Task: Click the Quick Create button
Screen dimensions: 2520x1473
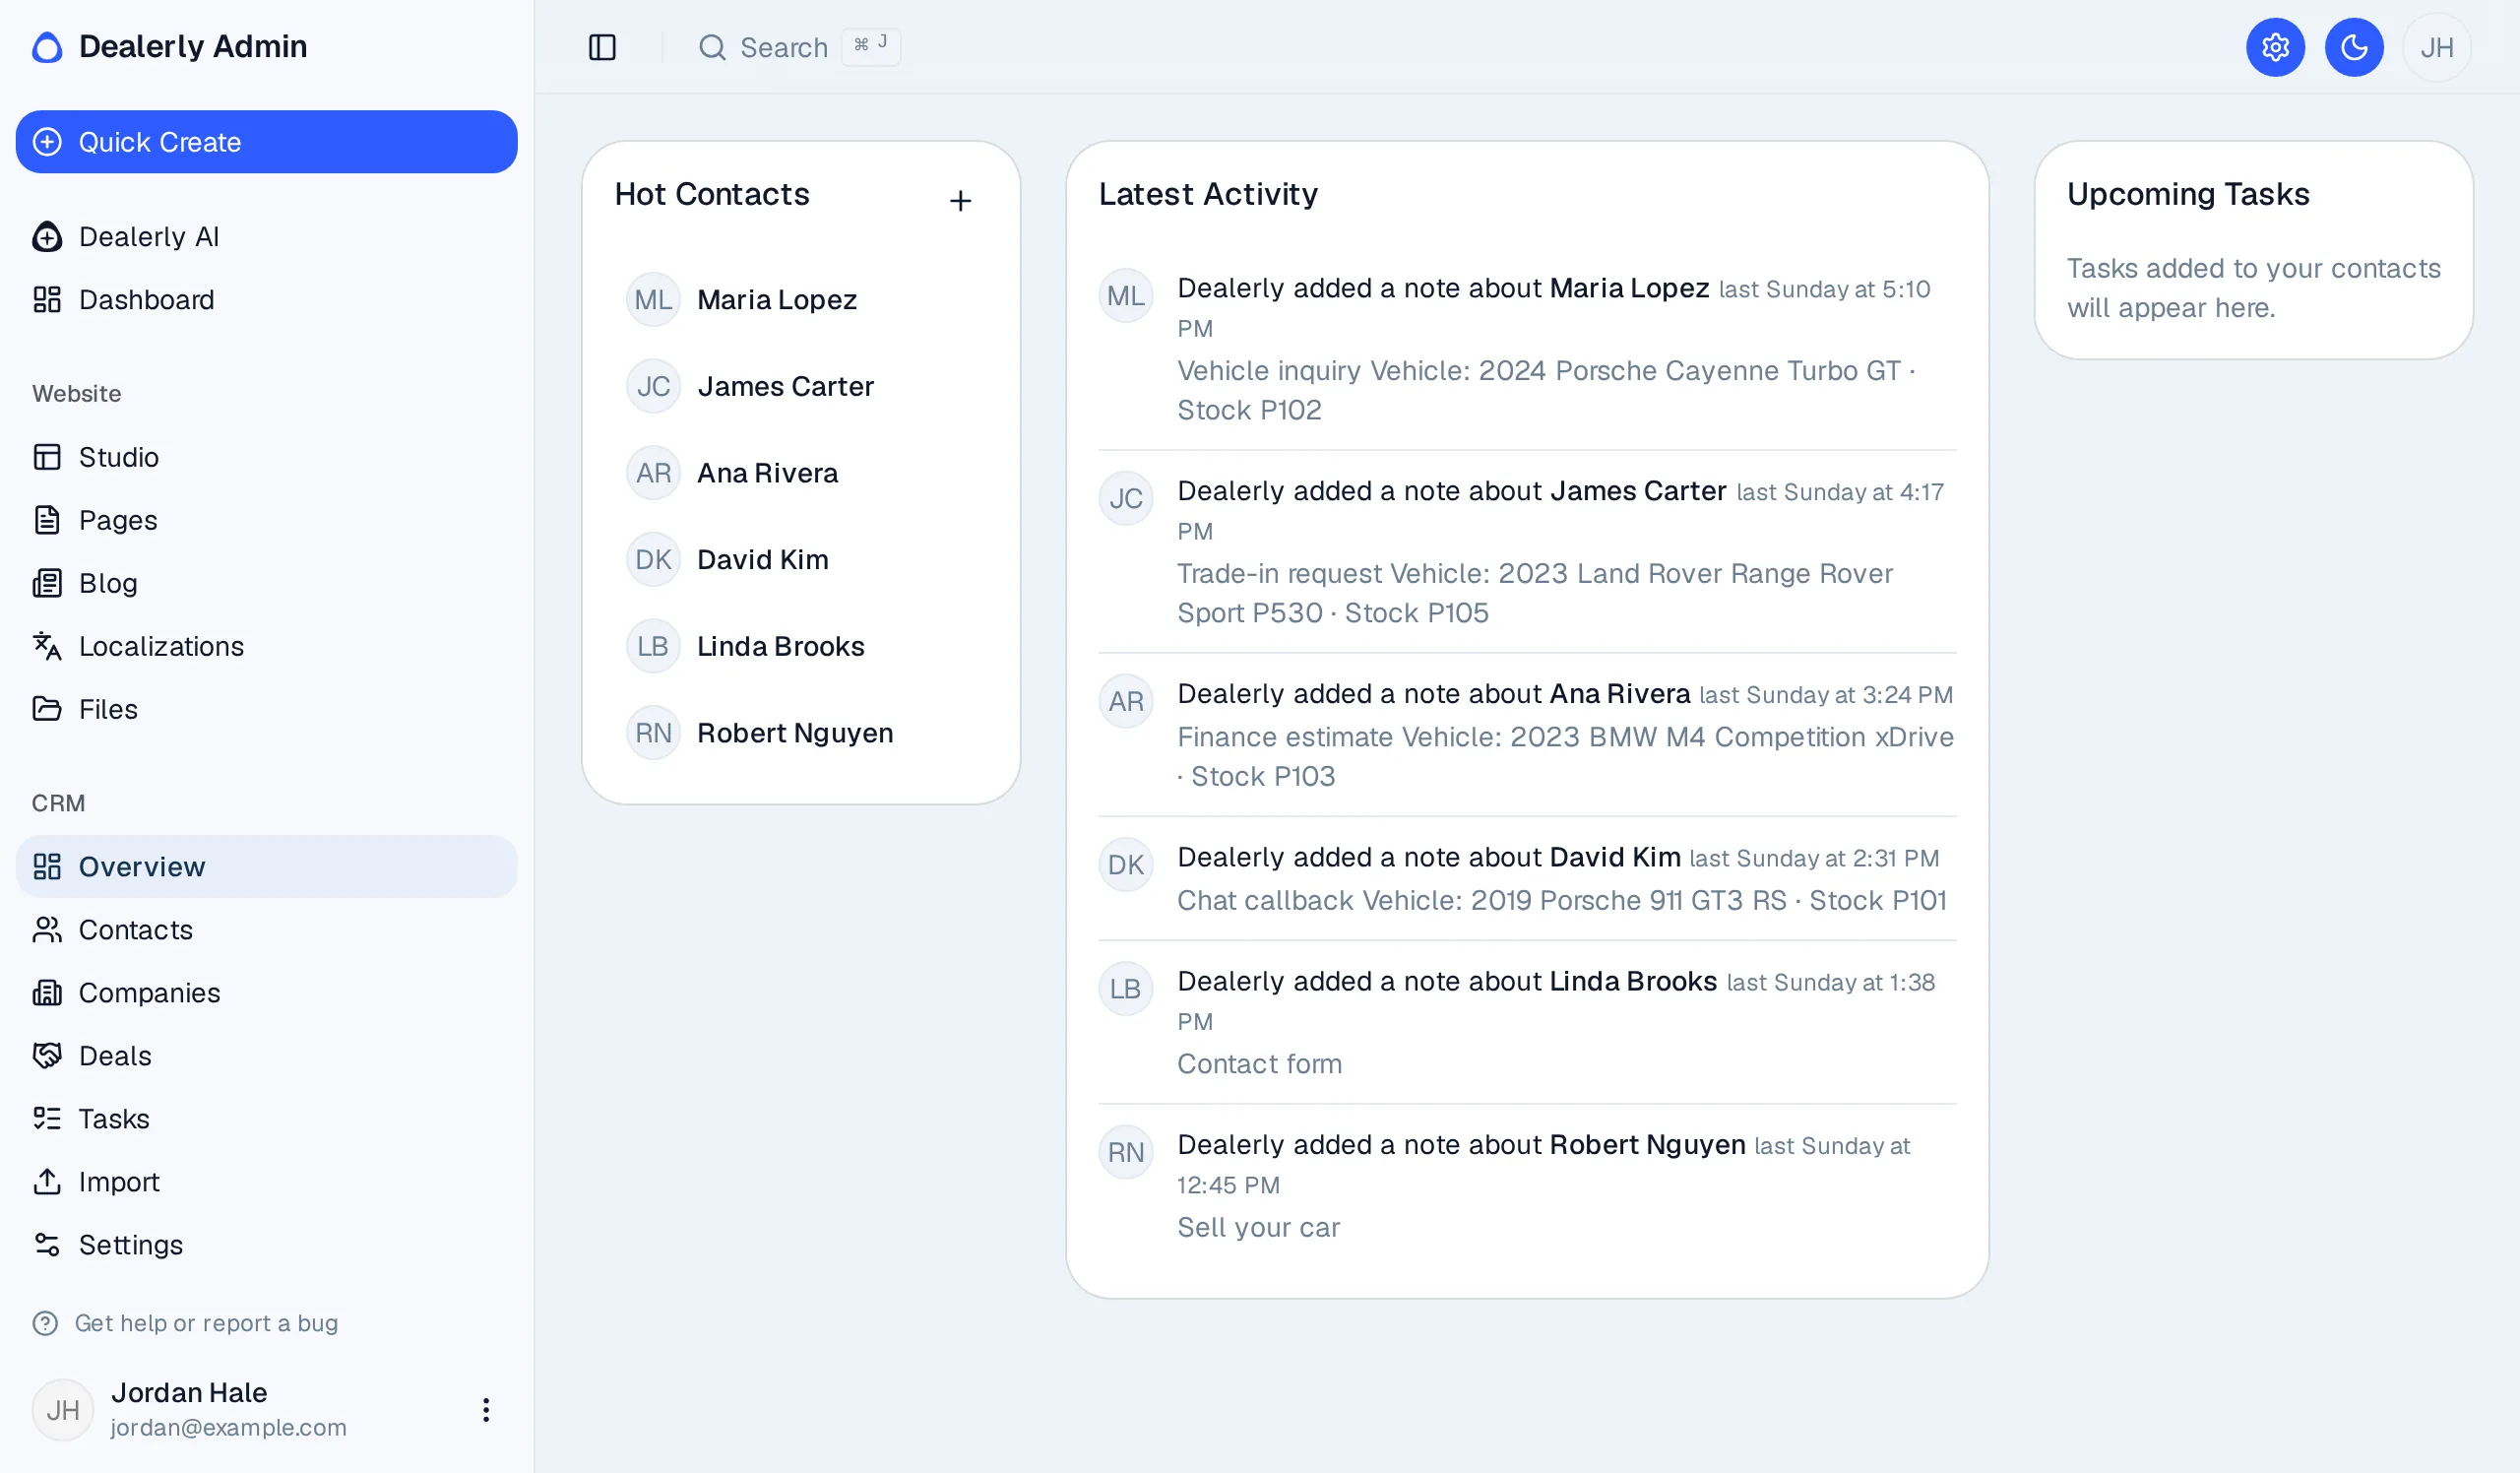Action: [x=266, y=142]
